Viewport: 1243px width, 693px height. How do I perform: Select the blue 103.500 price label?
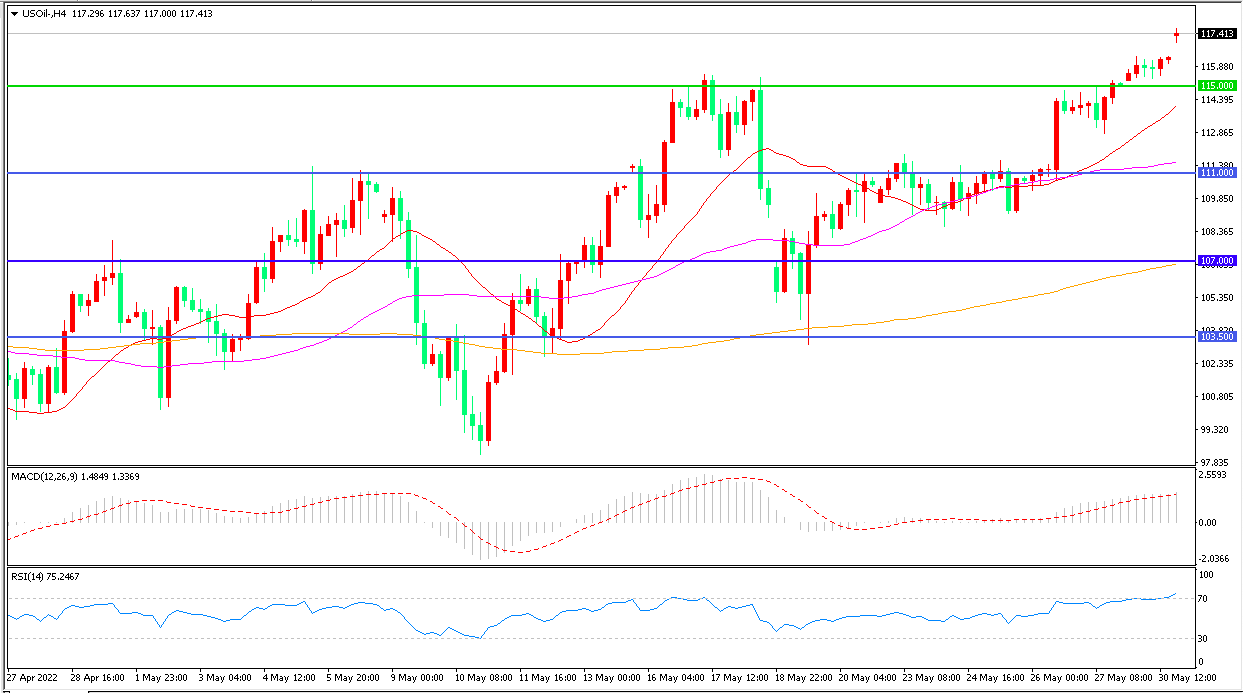1217,337
